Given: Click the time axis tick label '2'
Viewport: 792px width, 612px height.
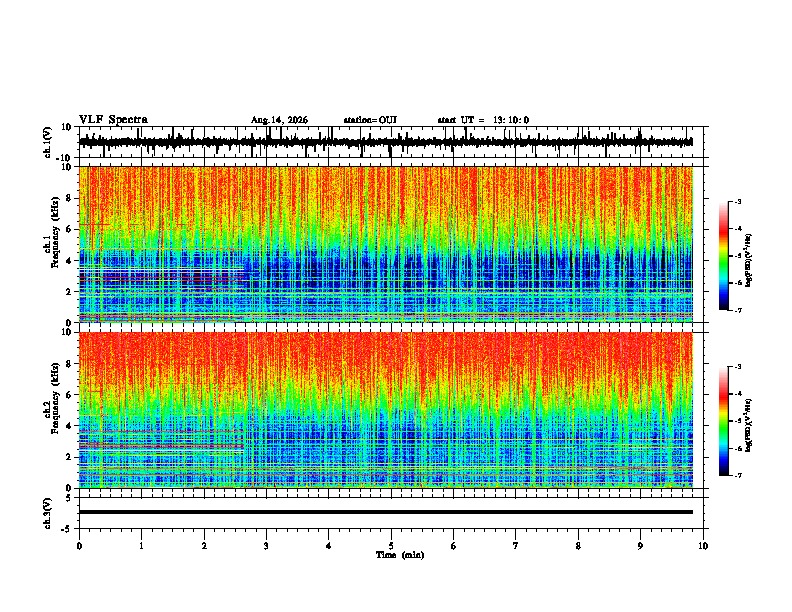Looking at the screenshot, I should pos(204,546).
